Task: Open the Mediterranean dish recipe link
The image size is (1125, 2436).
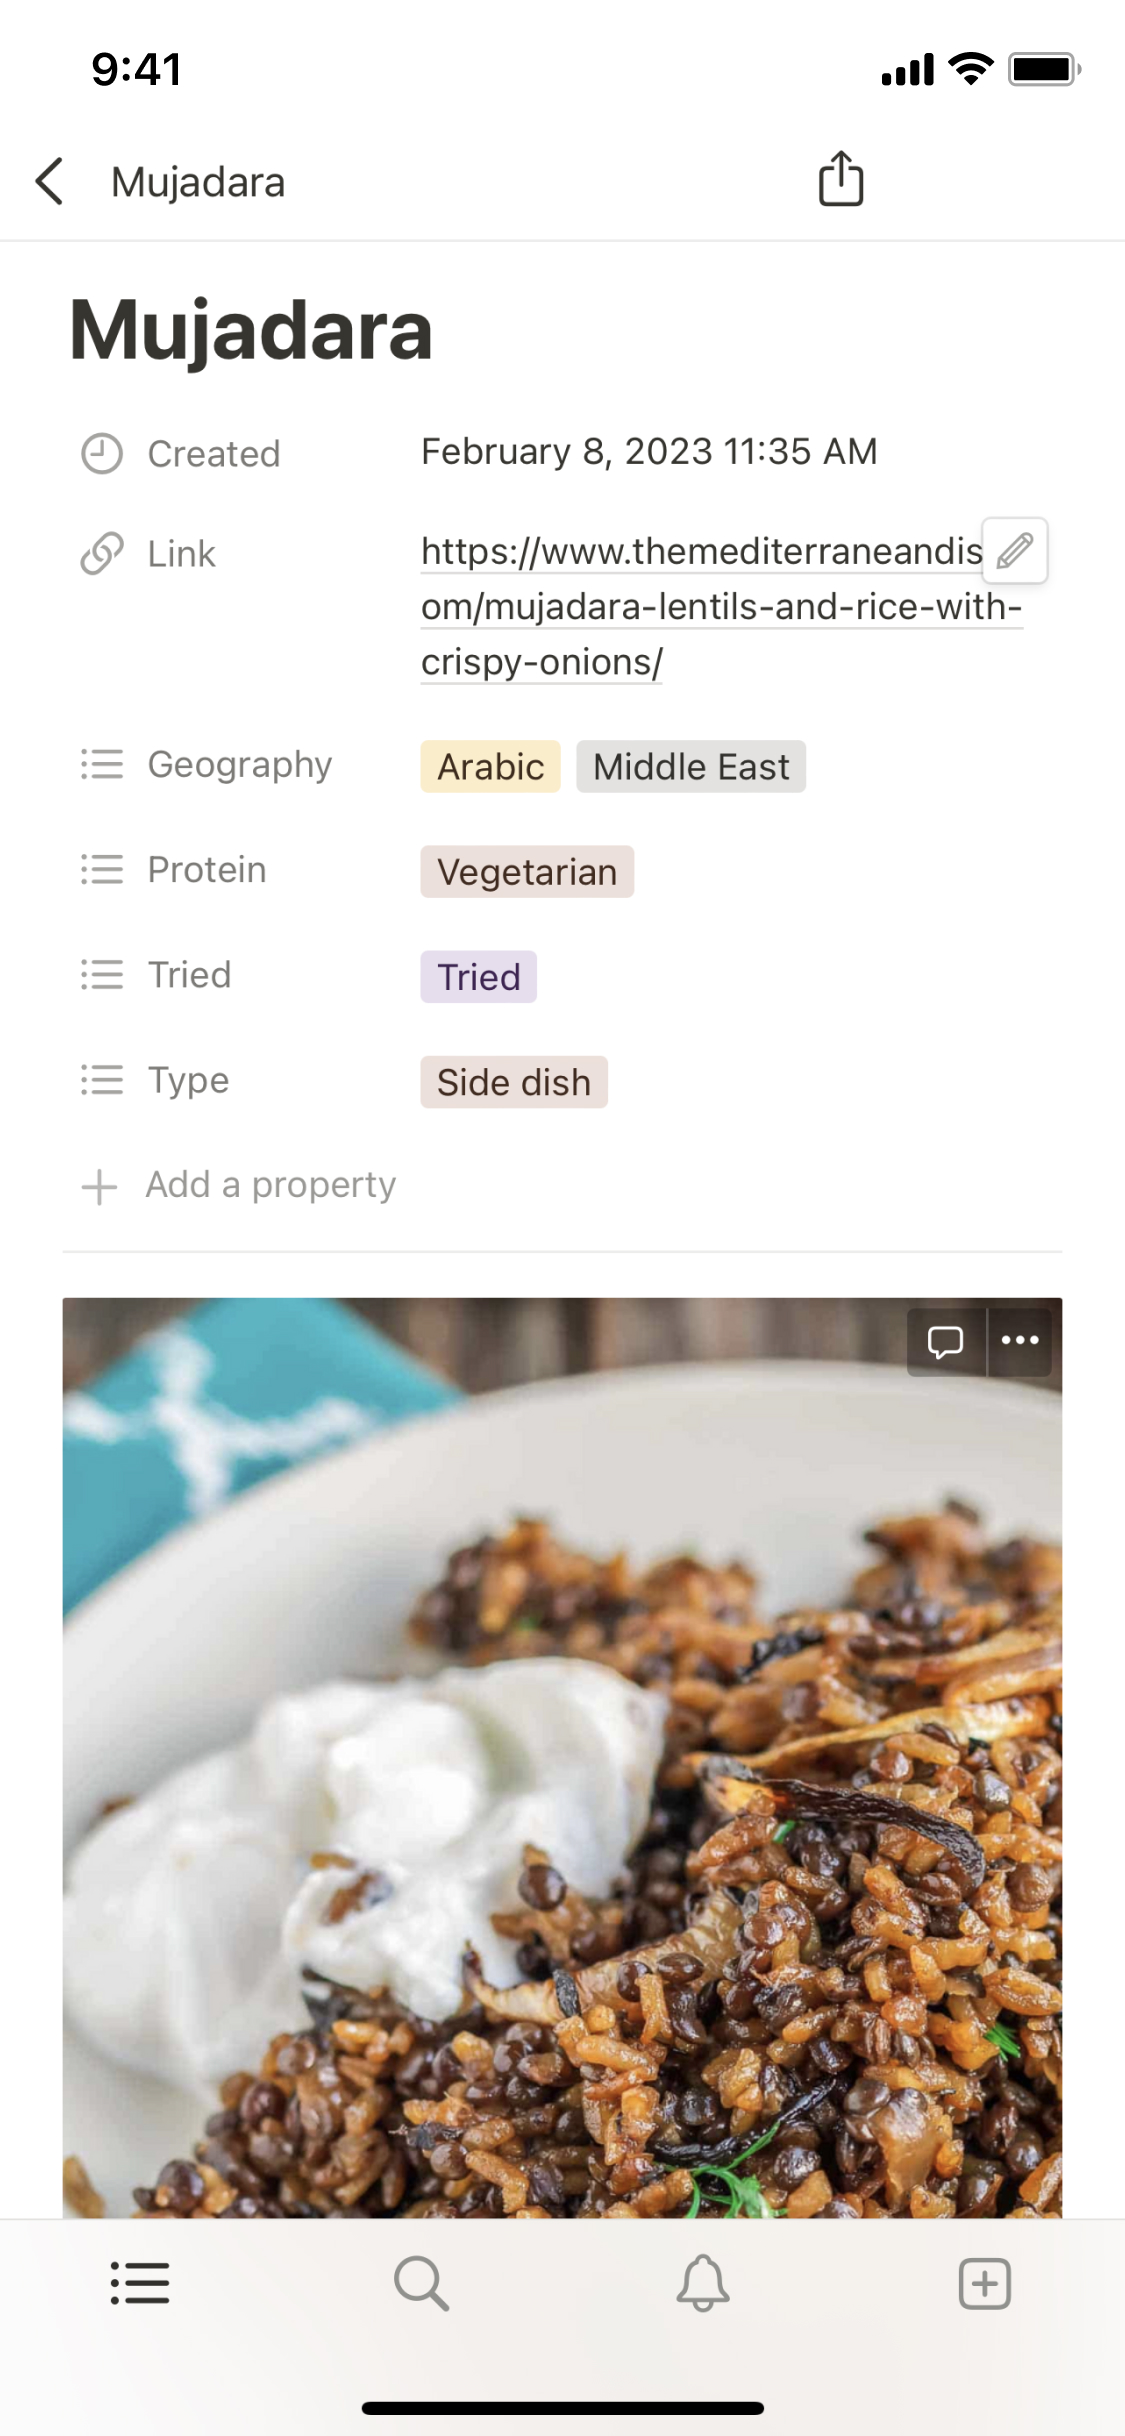Action: [700, 606]
